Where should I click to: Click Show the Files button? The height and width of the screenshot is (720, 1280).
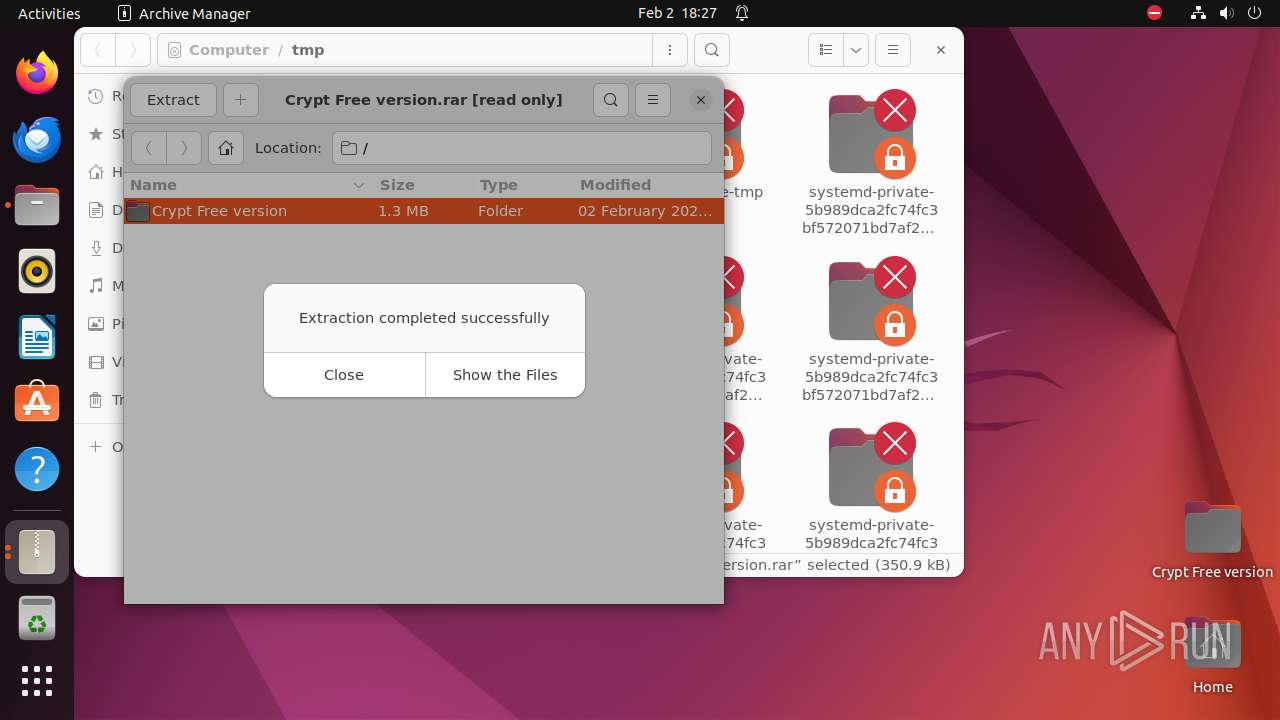point(505,375)
